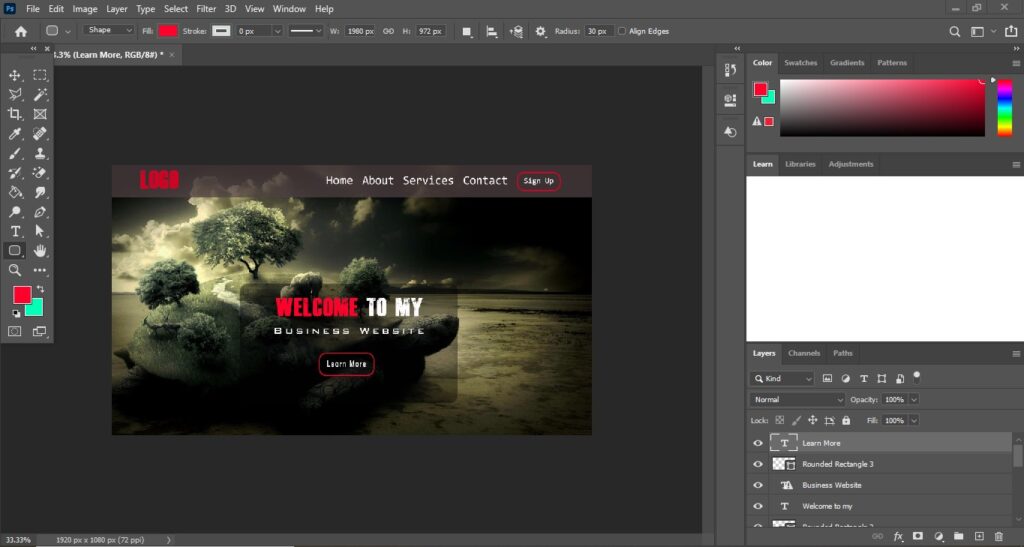Toggle lock all padlock
The image size is (1024, 547).
846,420
